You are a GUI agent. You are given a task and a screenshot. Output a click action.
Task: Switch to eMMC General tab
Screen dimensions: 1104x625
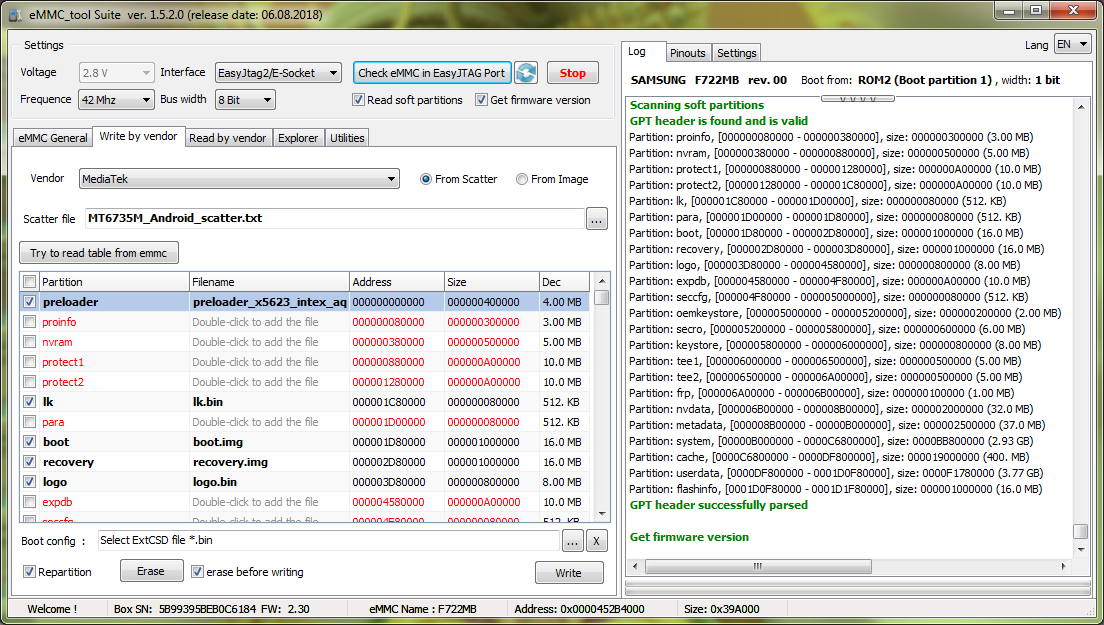click(53, 138)
